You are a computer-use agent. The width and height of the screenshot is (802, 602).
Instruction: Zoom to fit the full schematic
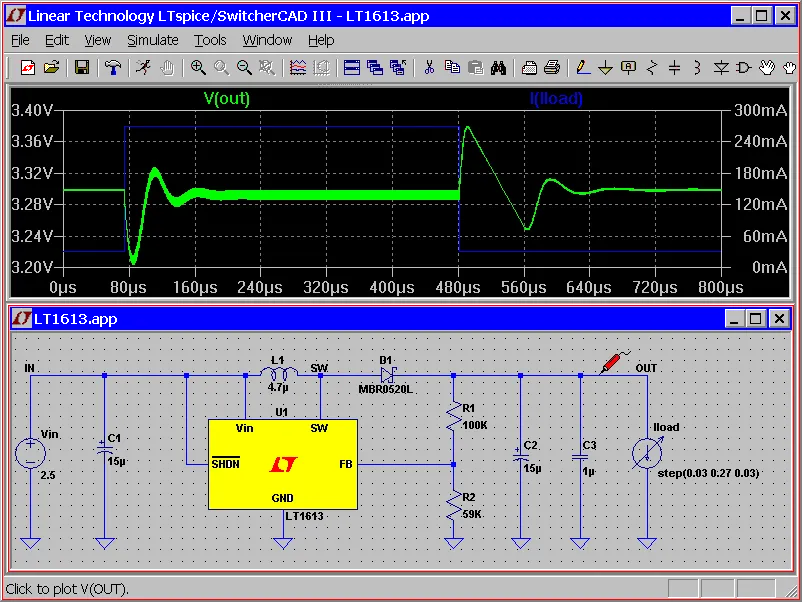266,67
